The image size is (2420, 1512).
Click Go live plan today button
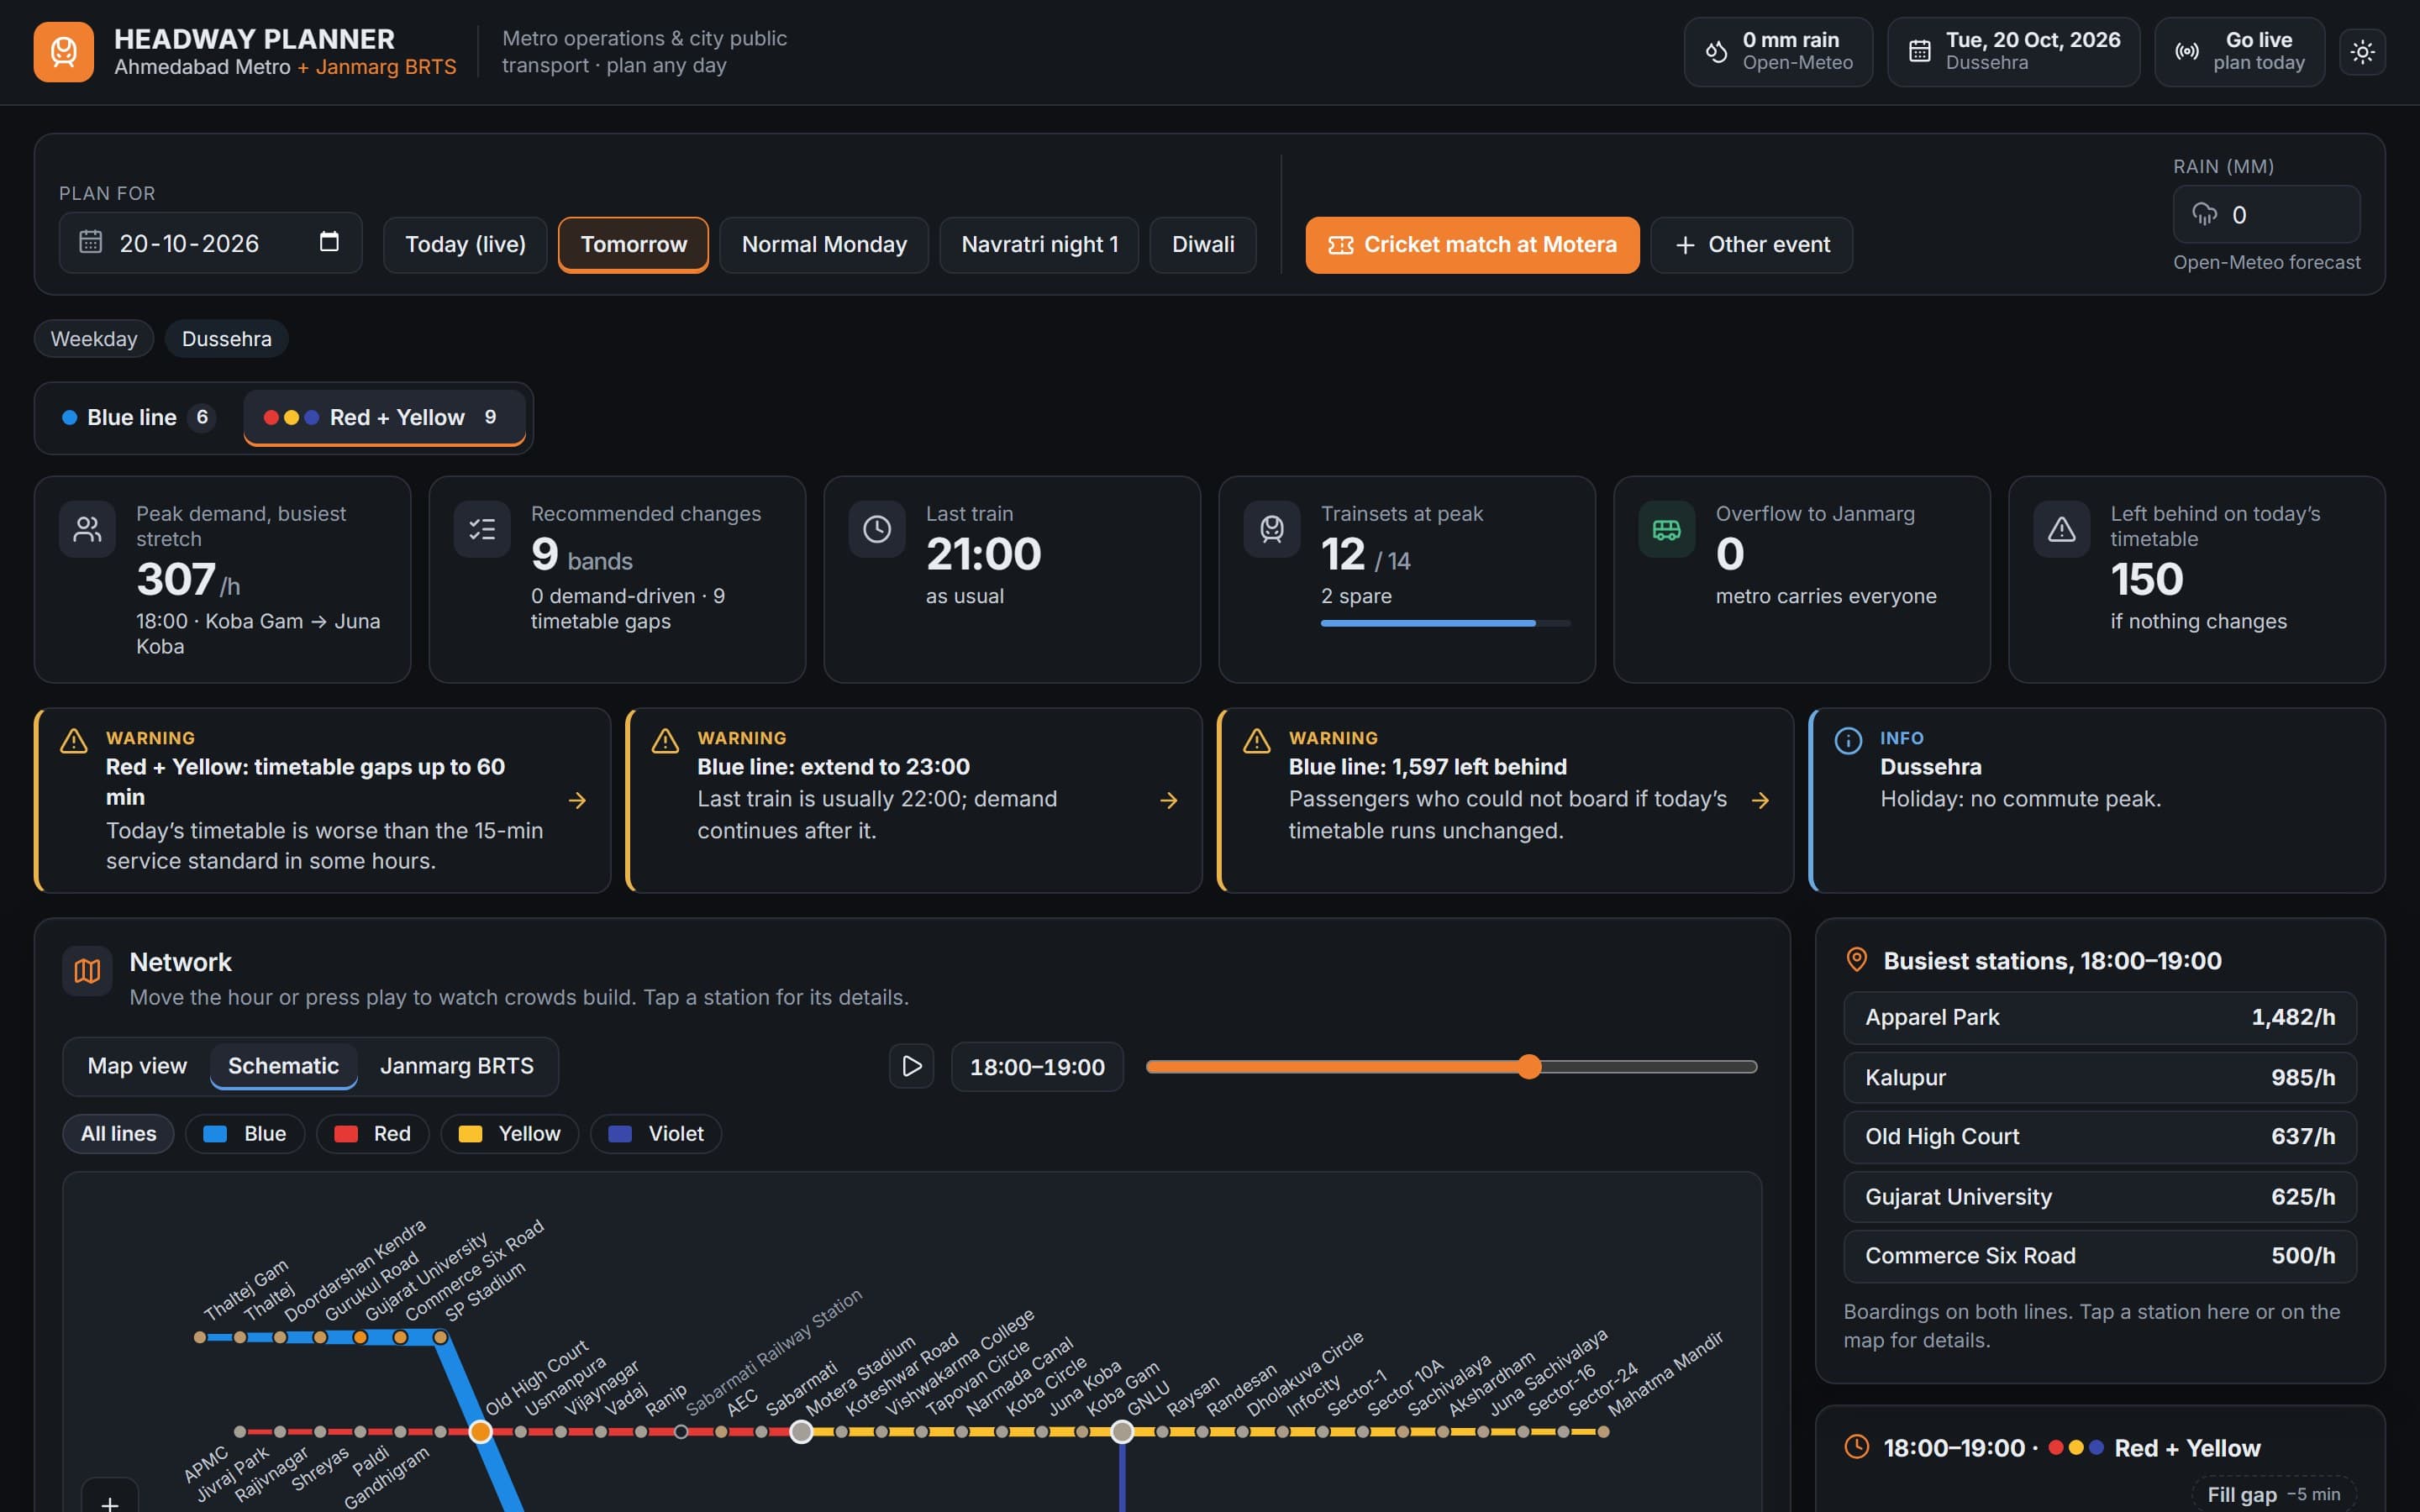(x=2240, y=52)
